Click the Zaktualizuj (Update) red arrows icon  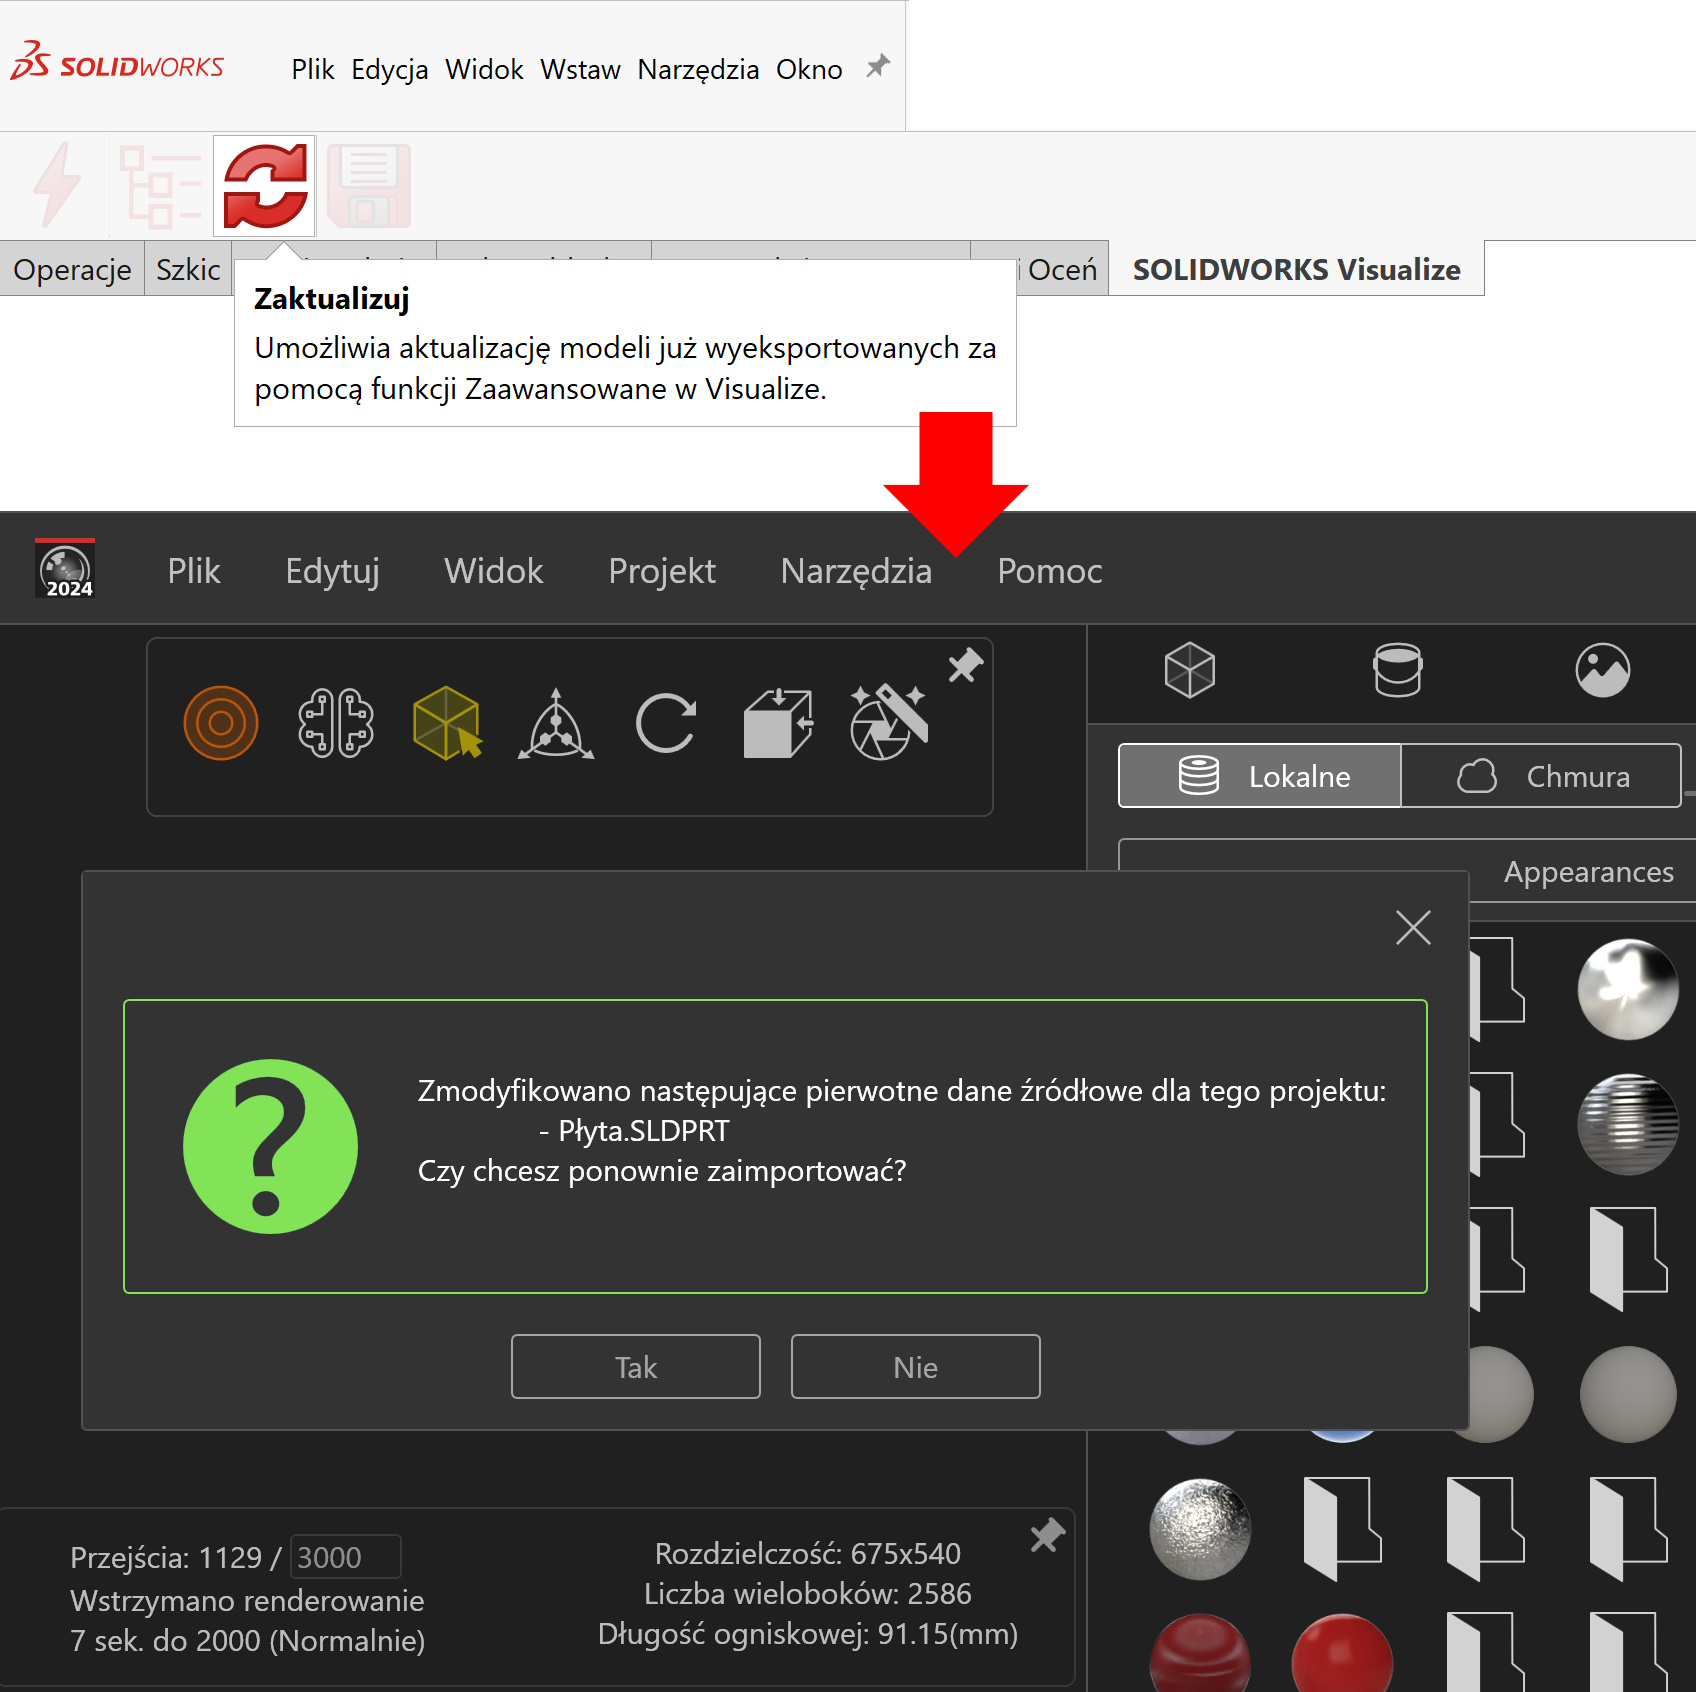coord(265,186)
